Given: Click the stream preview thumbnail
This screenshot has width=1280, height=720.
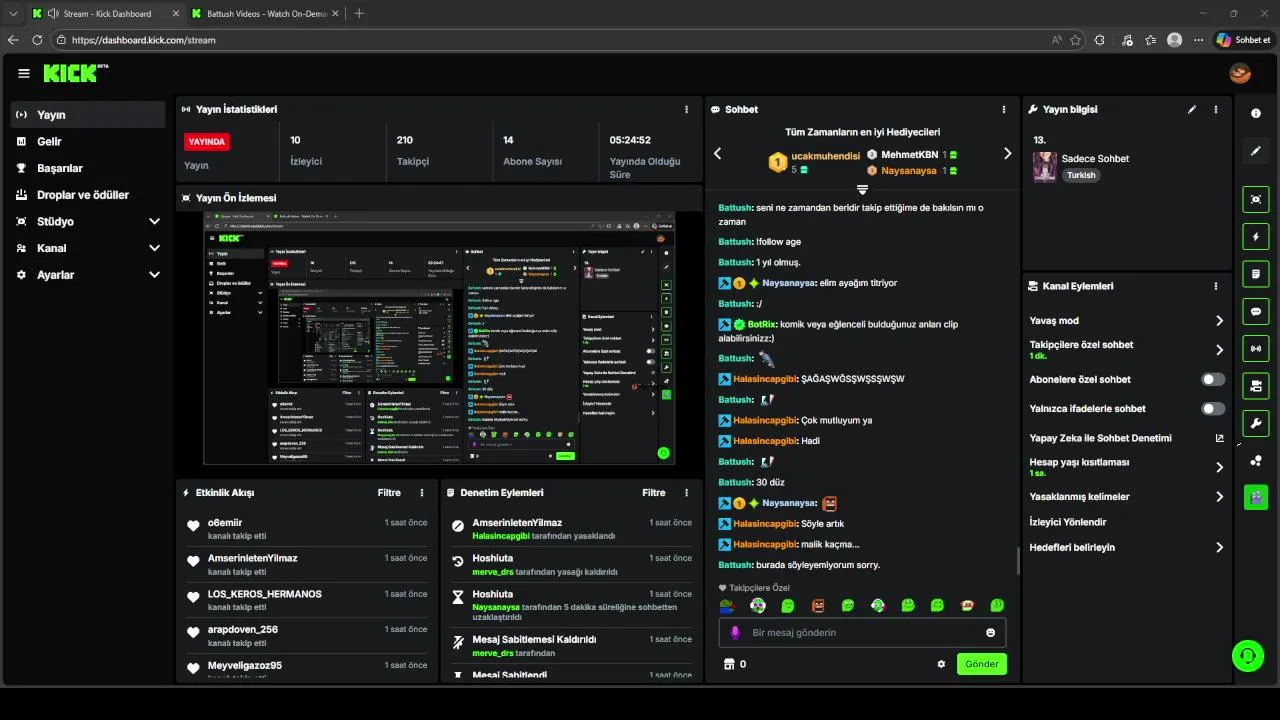Looking at the screenshot, I should click(439, 338).
